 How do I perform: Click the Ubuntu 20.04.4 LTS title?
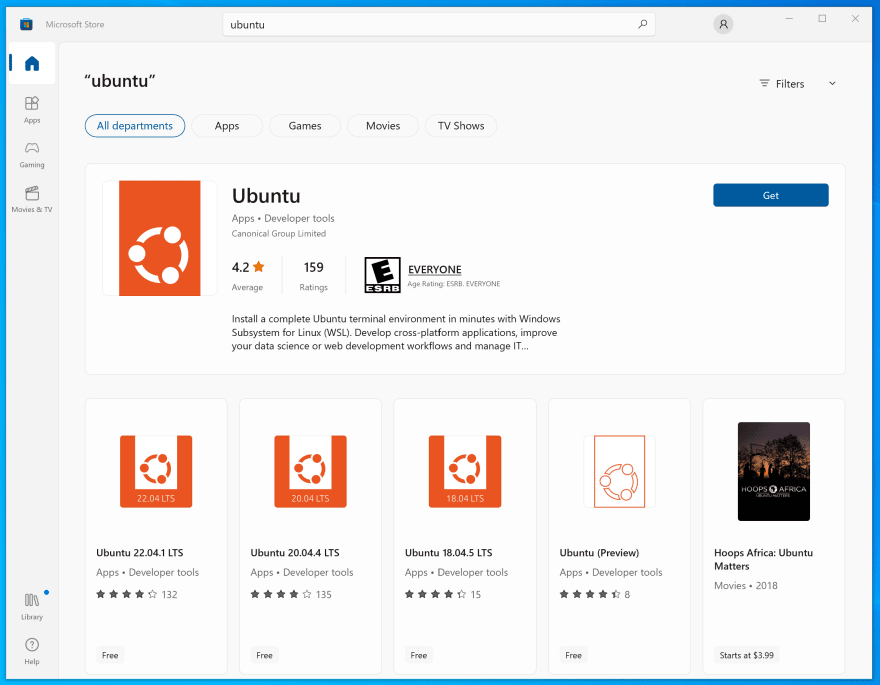[295, 553]
